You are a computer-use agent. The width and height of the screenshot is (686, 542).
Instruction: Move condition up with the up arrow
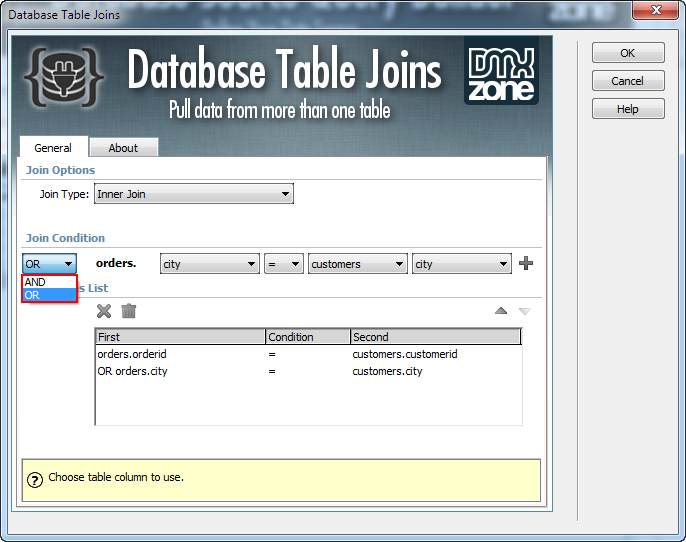pos(501,311)
